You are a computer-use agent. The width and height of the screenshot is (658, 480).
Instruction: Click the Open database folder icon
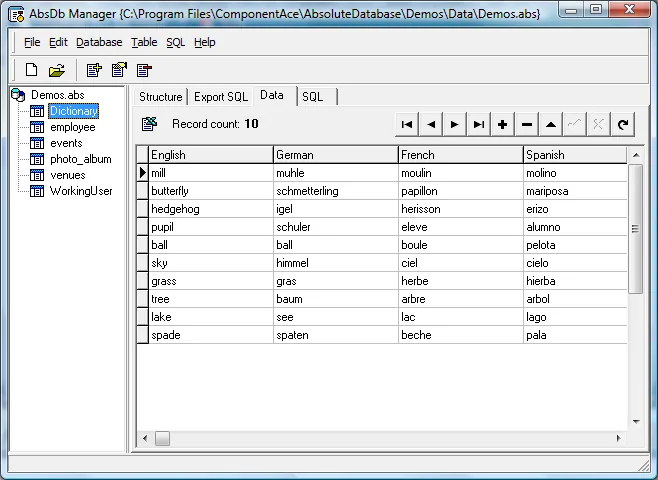(57, 70)
